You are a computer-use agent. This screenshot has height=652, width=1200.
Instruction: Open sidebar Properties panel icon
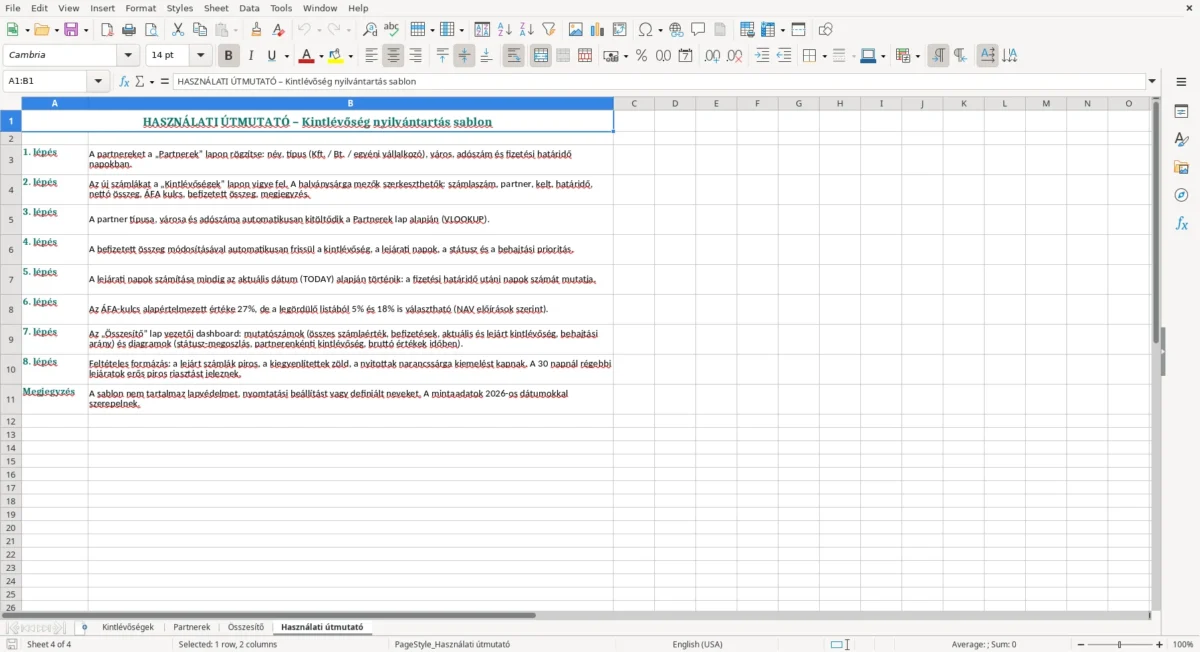(1181, 111)
